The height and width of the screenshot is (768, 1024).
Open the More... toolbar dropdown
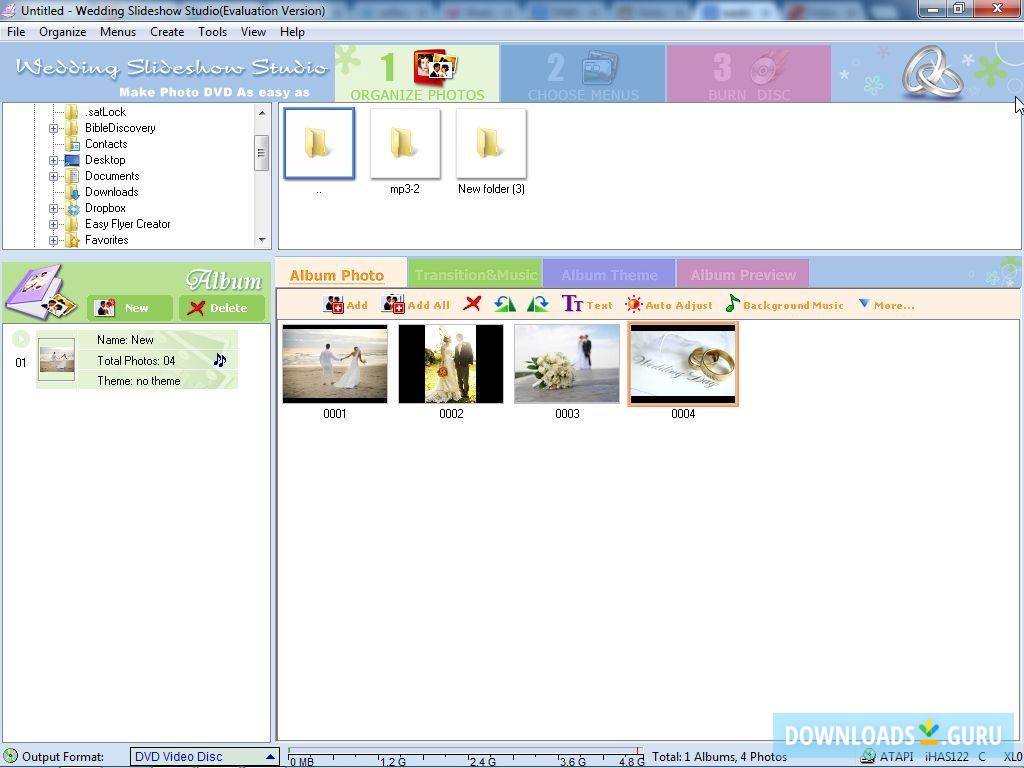pyautogui.click(x=888, y=305)
